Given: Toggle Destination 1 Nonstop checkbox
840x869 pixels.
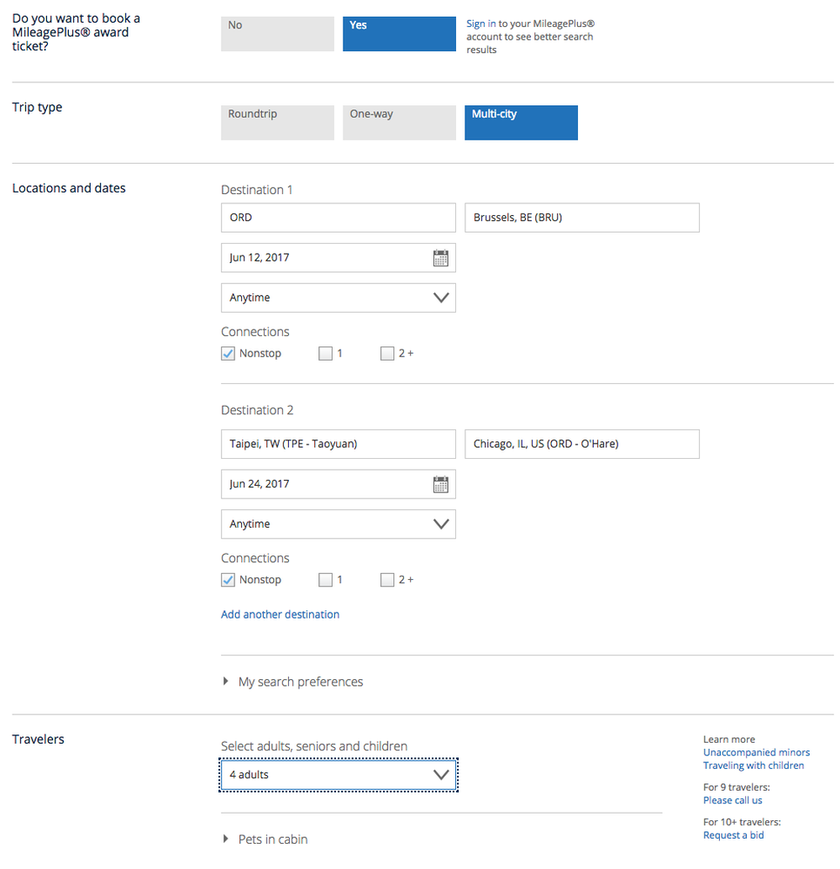Looking at the screenshot, I should 228,354.
